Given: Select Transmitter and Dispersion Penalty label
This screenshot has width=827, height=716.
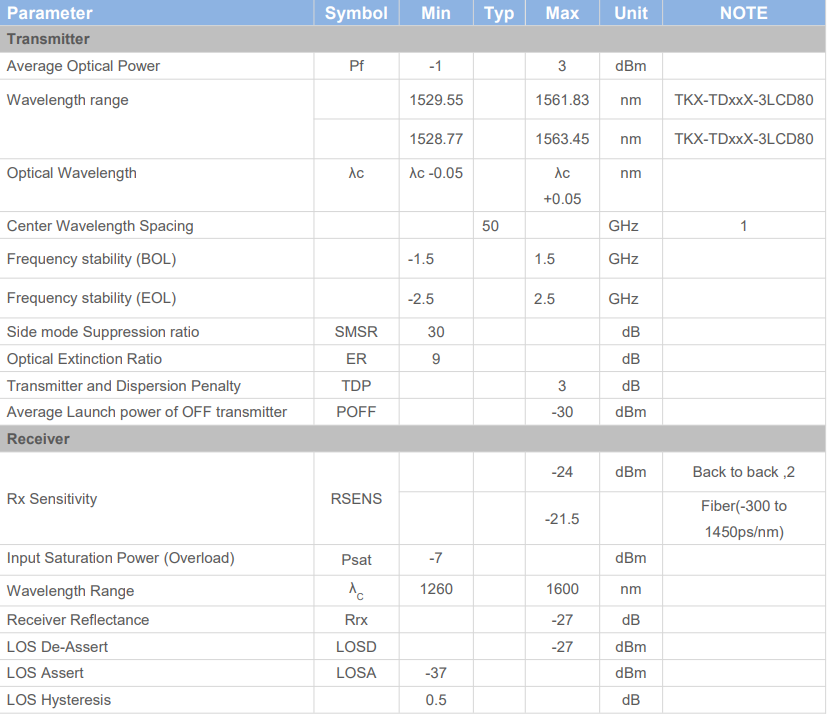Looking at the screenshot, I should point(123,386).
